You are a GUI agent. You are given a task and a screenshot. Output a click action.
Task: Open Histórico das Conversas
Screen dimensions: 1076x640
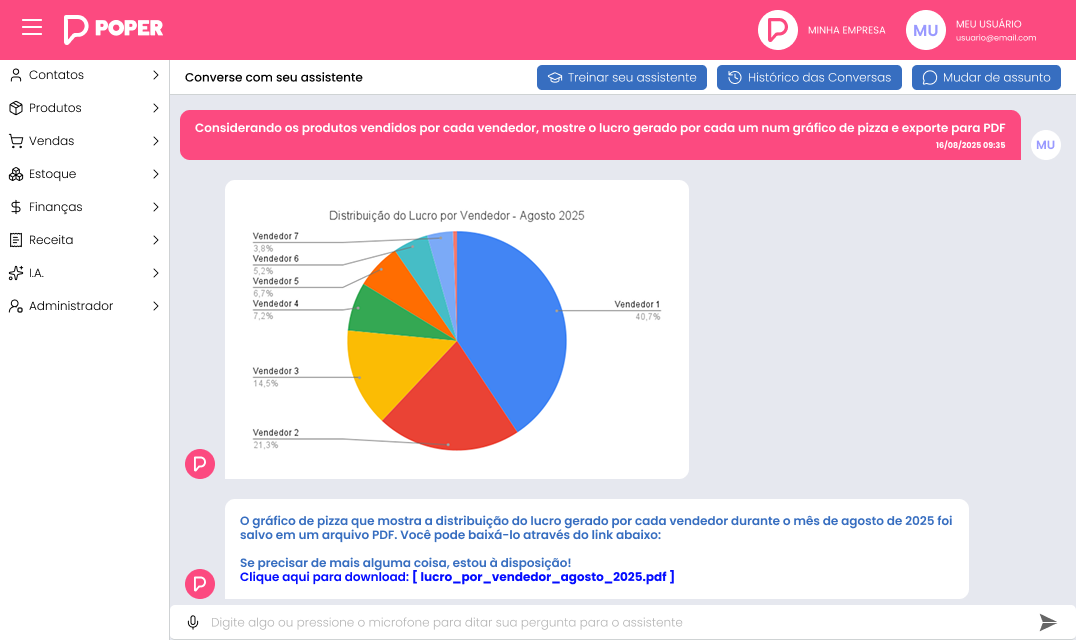coord(810,77)
